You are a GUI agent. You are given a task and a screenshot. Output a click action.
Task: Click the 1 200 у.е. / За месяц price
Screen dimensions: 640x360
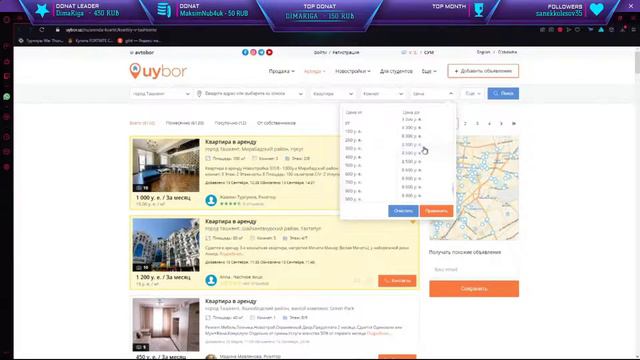163,277
